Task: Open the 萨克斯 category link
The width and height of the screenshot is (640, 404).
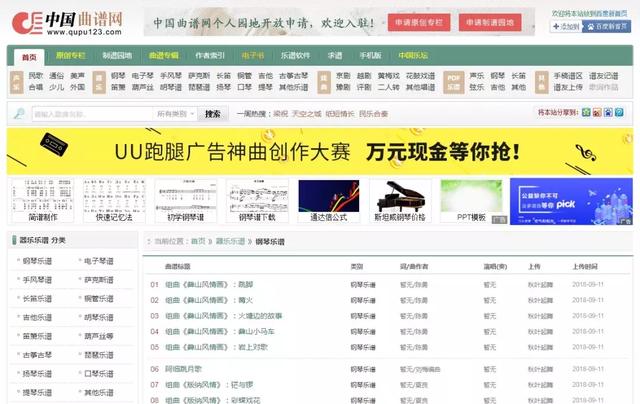Action: 199,76
